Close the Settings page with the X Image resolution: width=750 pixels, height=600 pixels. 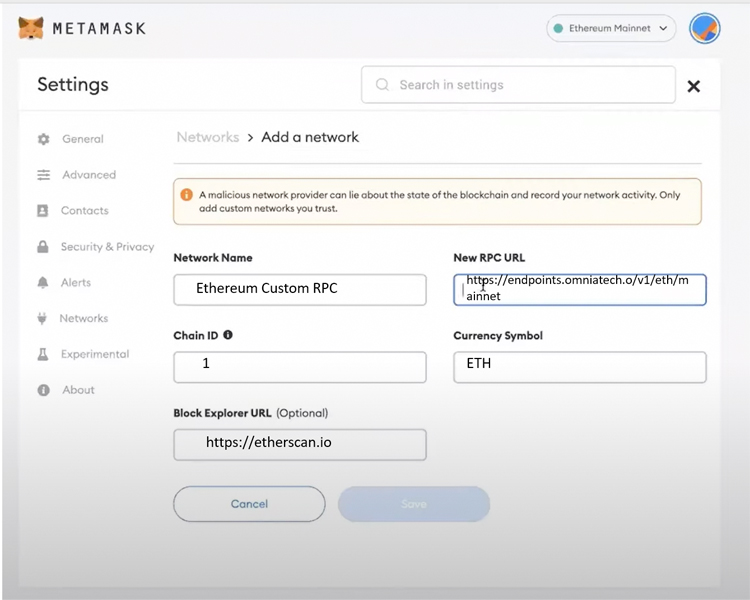694,86
